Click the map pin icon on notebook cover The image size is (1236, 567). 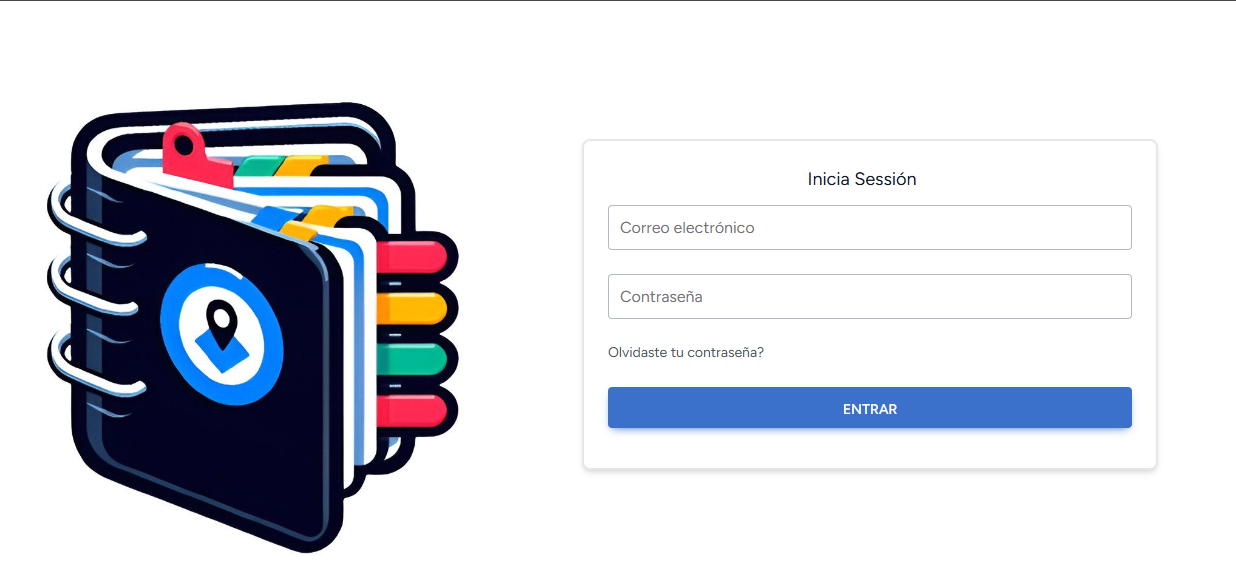pos(220,323)
